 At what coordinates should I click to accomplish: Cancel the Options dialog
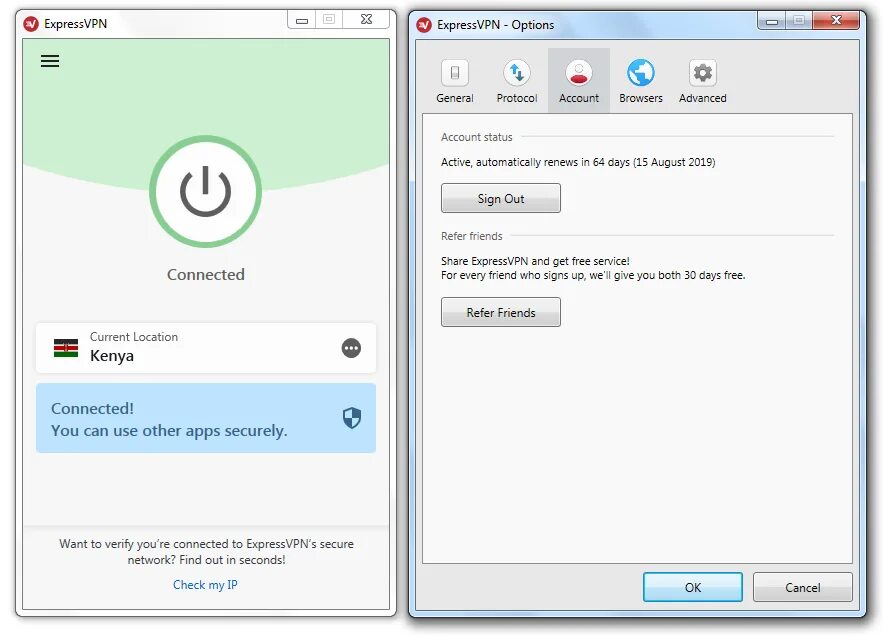point(802,587)
